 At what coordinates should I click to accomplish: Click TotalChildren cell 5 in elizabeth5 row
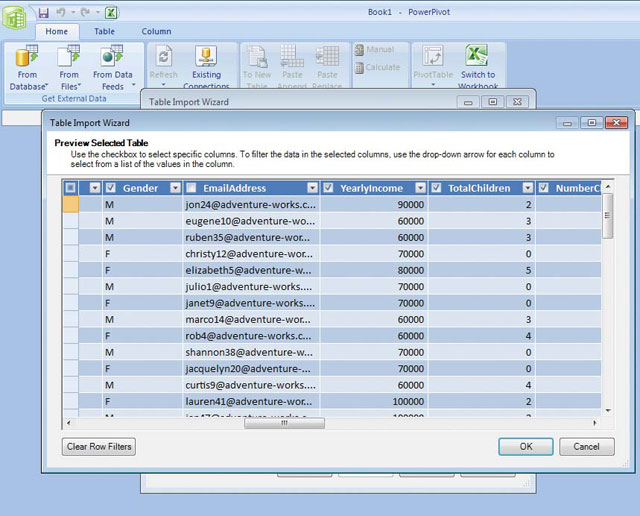pyautogui.click(x=481, y=270)
